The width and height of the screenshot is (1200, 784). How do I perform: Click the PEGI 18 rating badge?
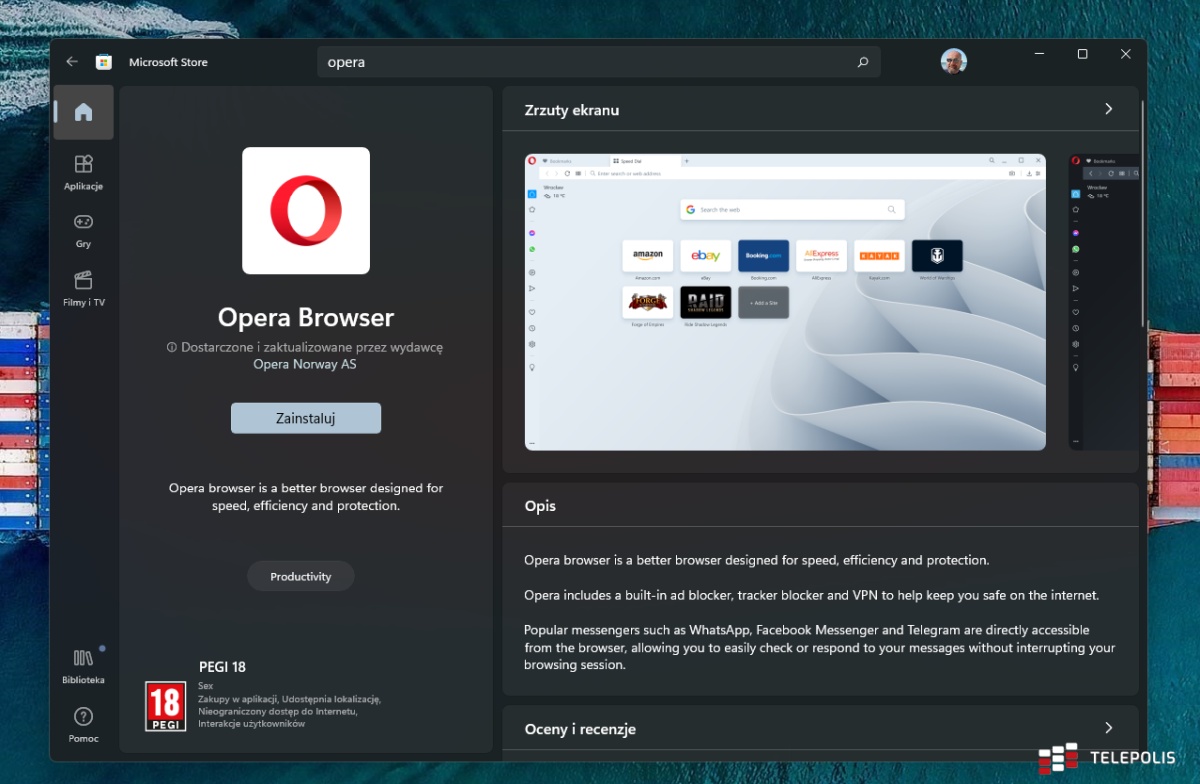click(165, 705)
